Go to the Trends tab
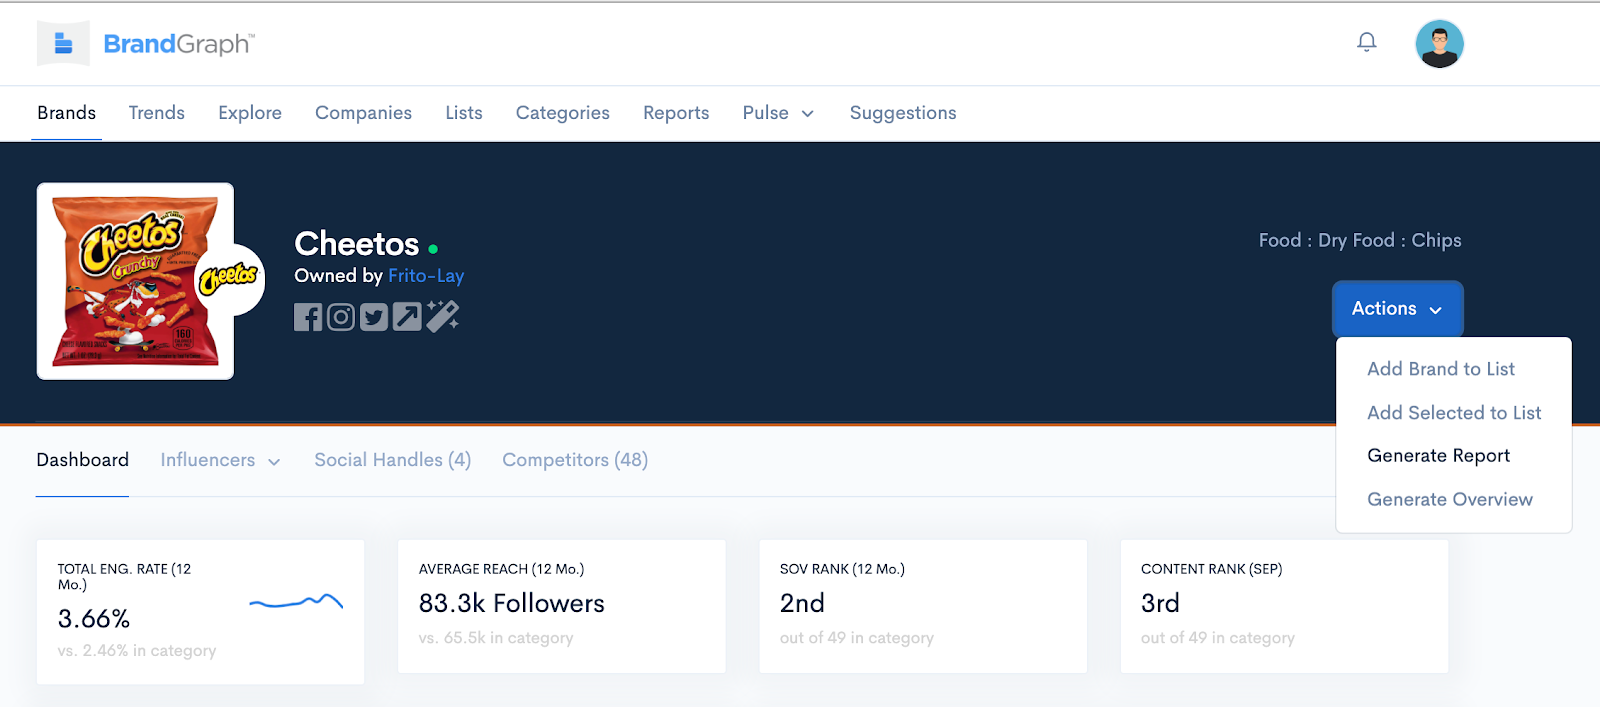The height and width of the screenshot is (707, 1600). [x=157, y=113]
